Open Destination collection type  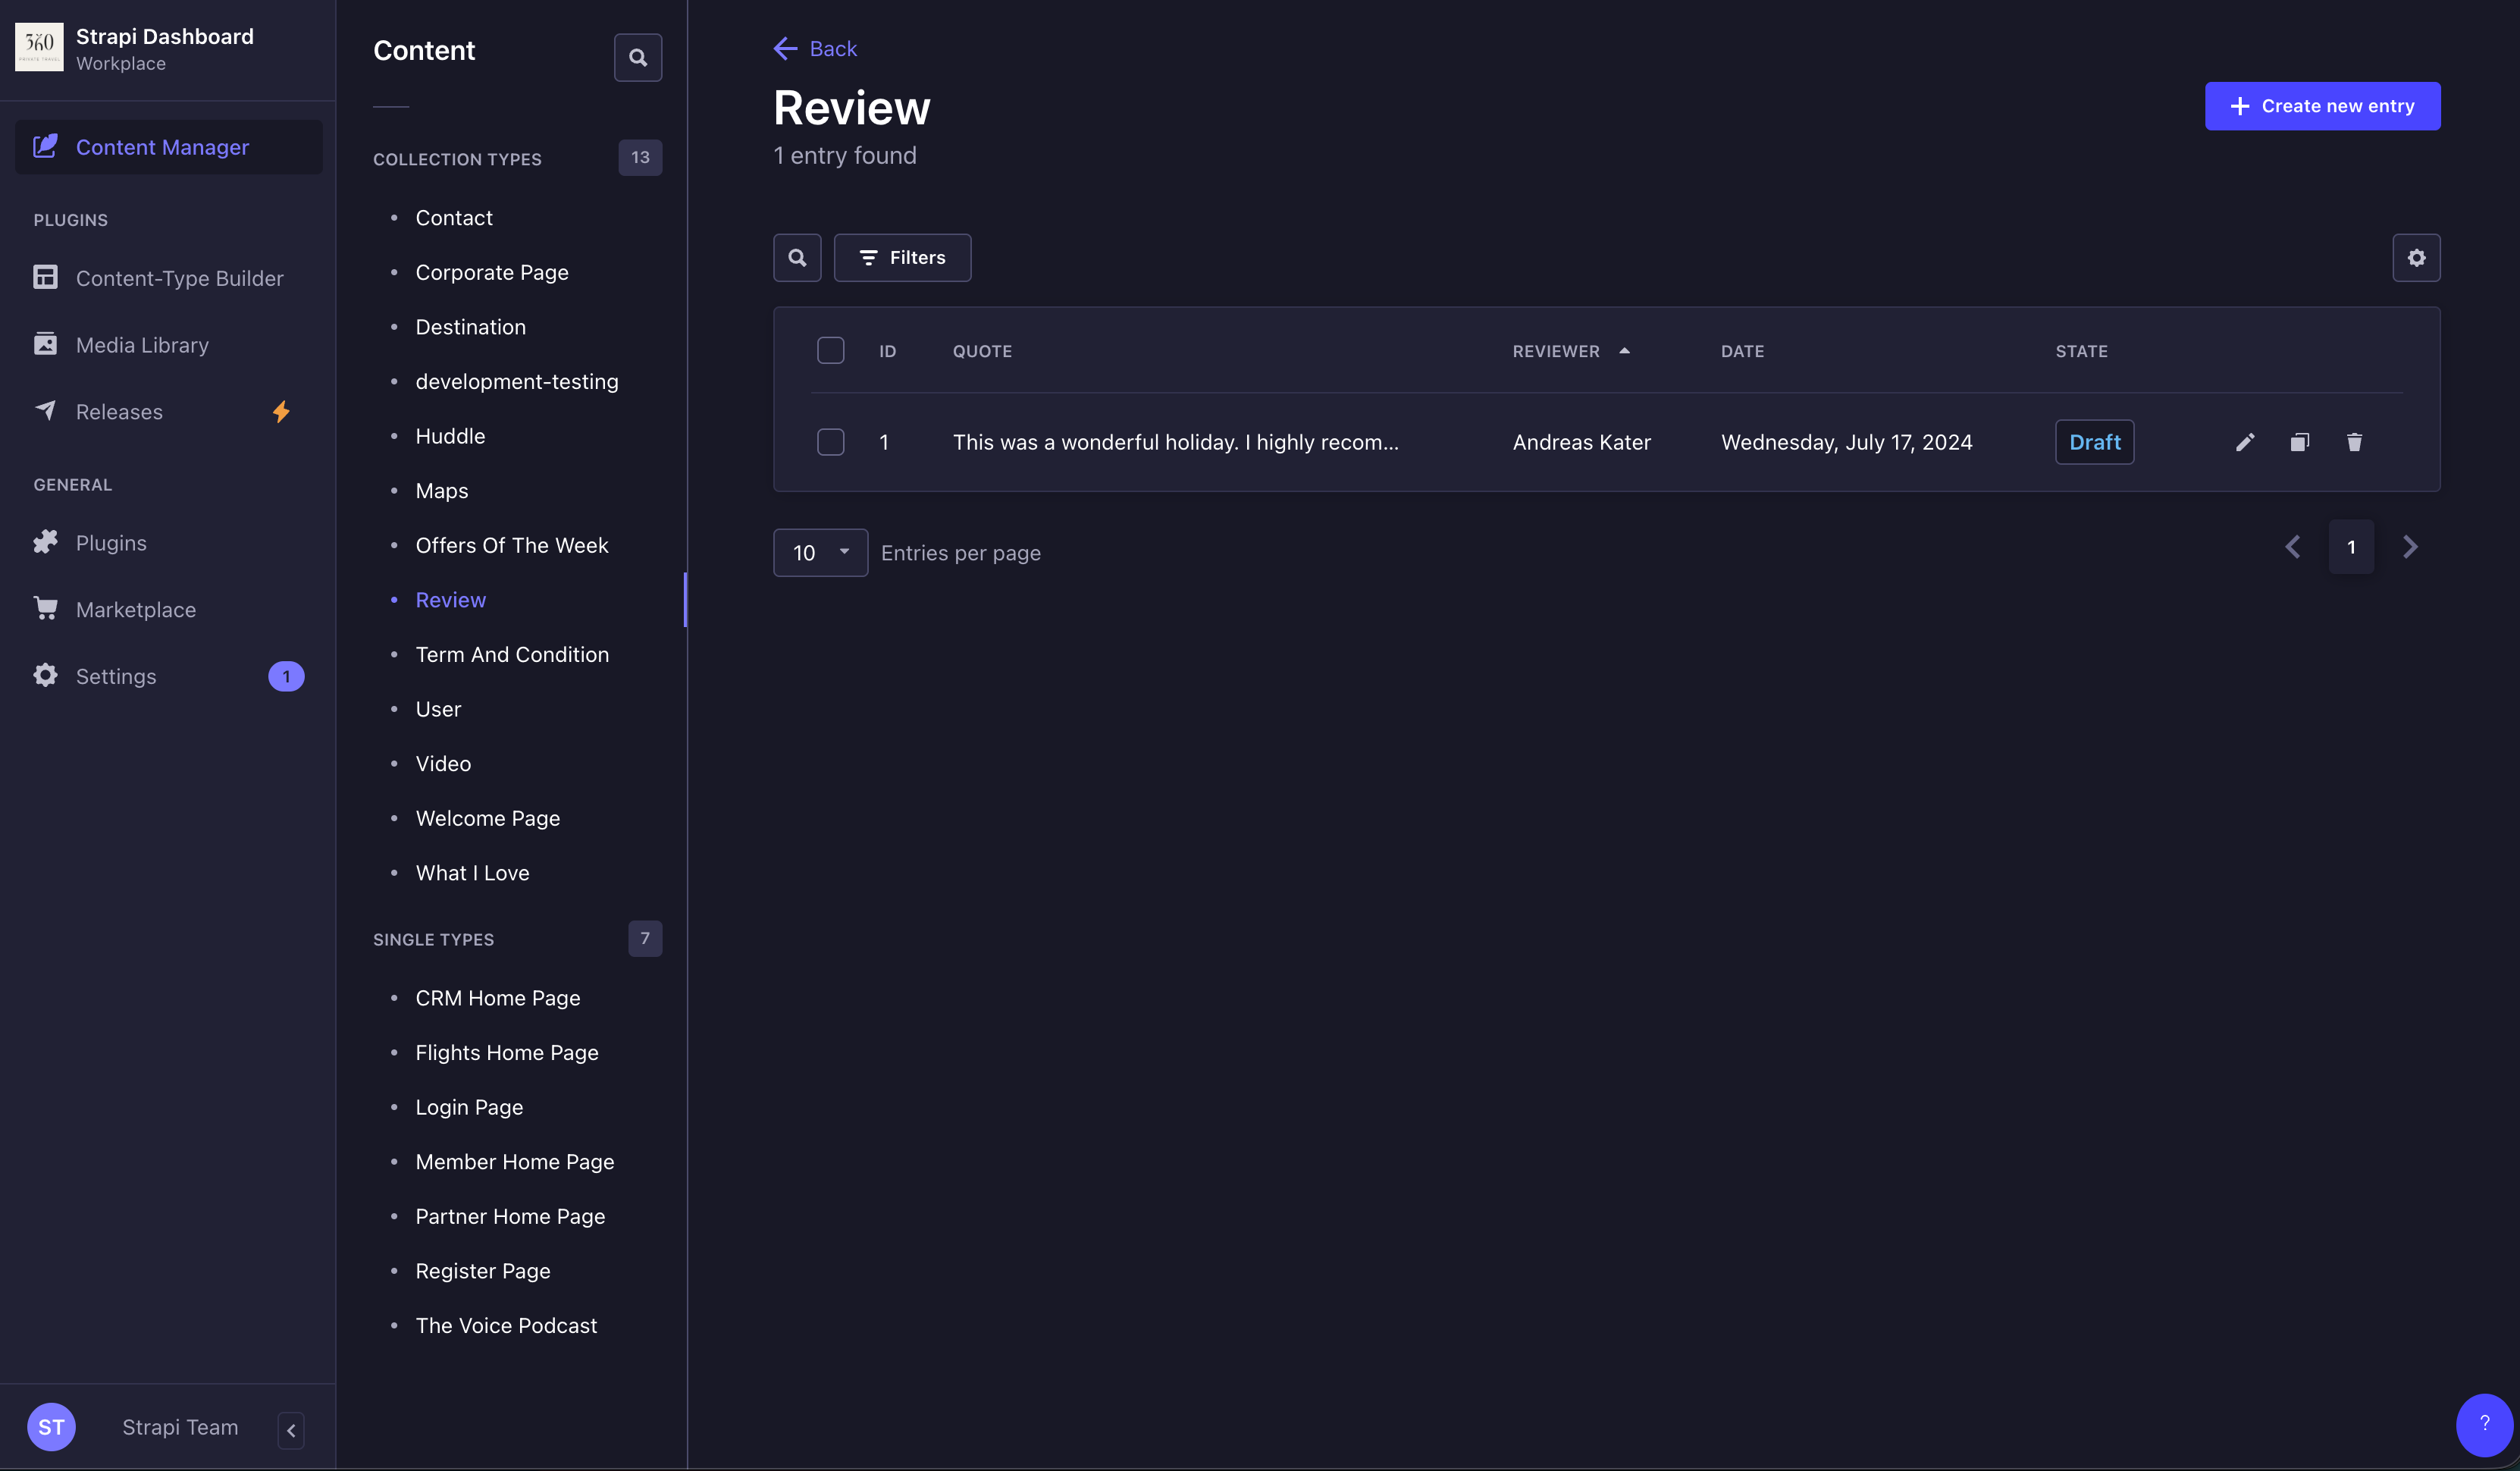[470, 327]
